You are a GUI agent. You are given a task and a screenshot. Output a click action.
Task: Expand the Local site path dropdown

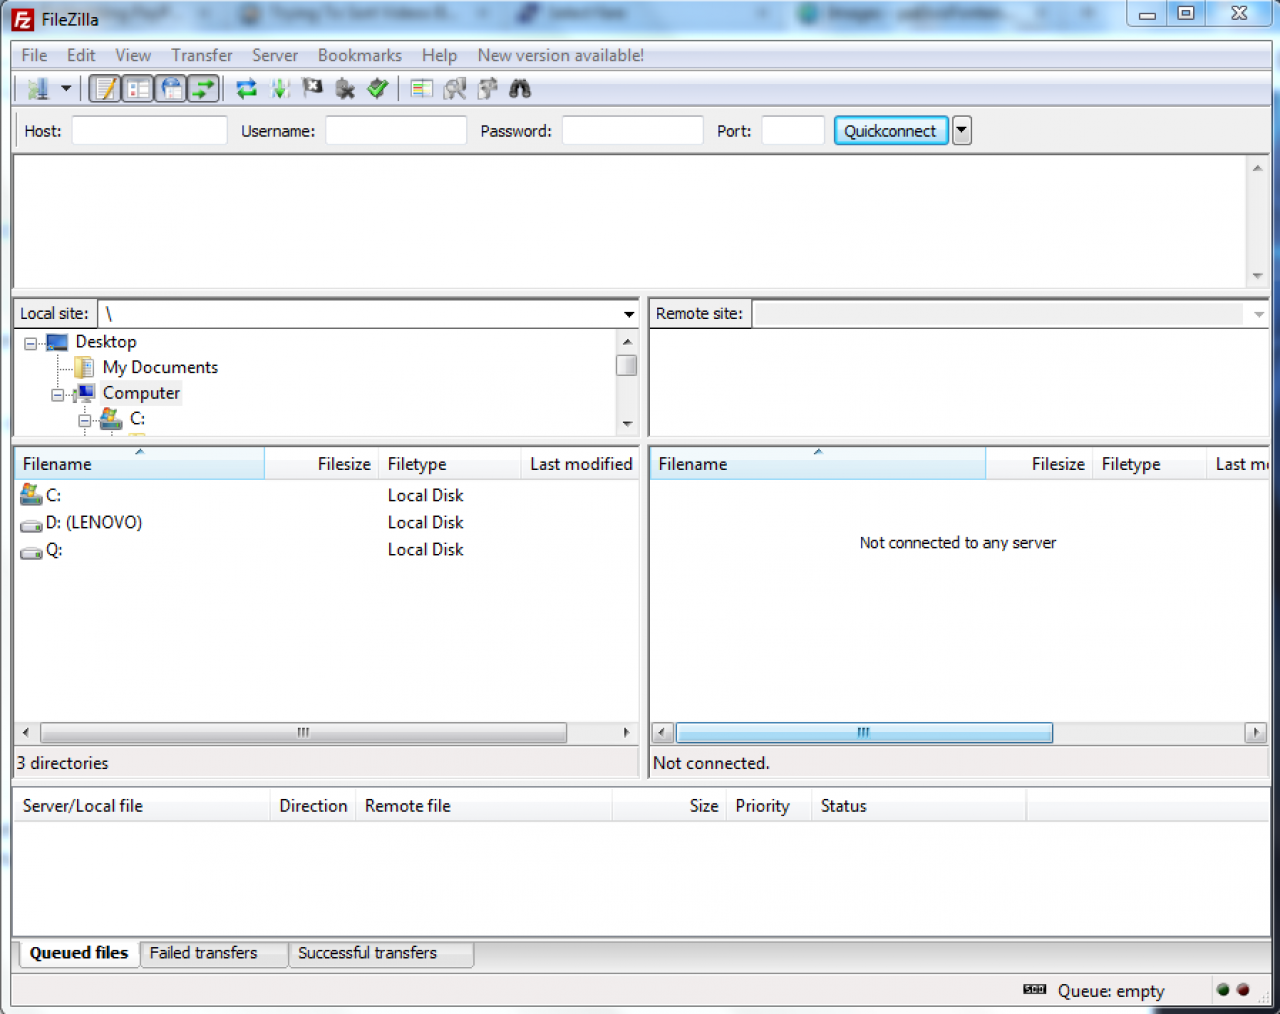coord(628,314)
